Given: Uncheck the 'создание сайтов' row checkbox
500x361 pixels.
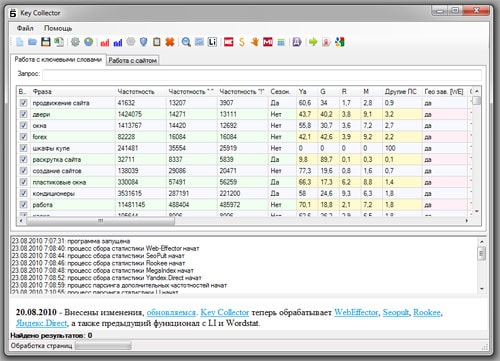Looking at the screenshot, I should [23, 171].
